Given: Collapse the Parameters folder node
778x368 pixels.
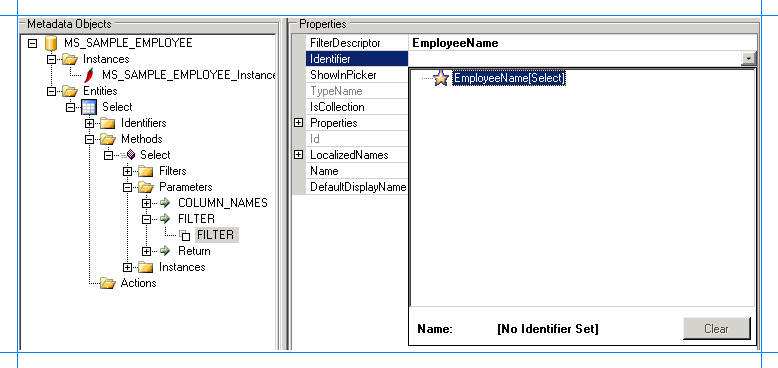Looking at the screenshot, I should 128,187.
